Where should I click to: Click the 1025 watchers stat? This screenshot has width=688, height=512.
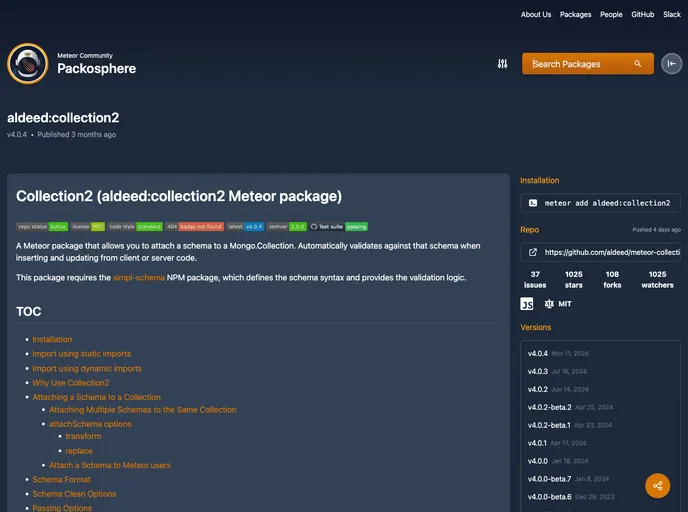(657, 279)
